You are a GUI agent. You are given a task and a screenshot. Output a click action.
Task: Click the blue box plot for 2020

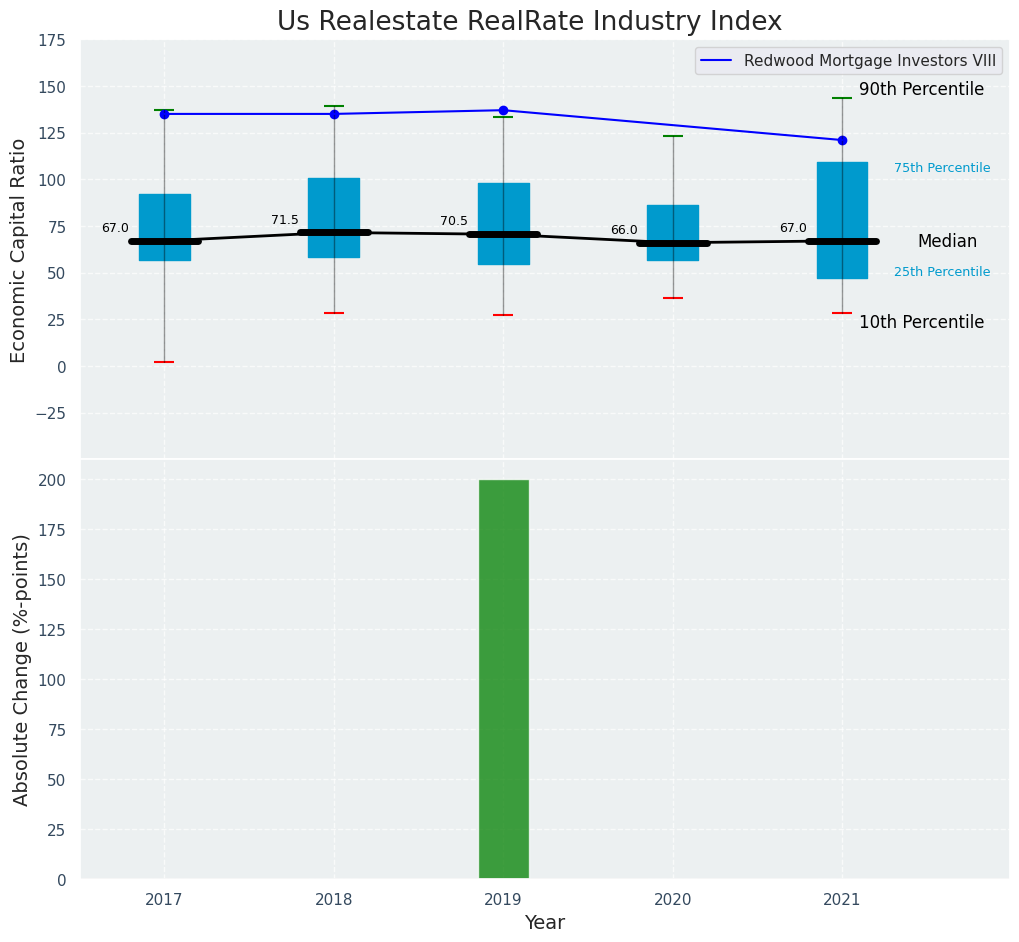pos(673,220)
